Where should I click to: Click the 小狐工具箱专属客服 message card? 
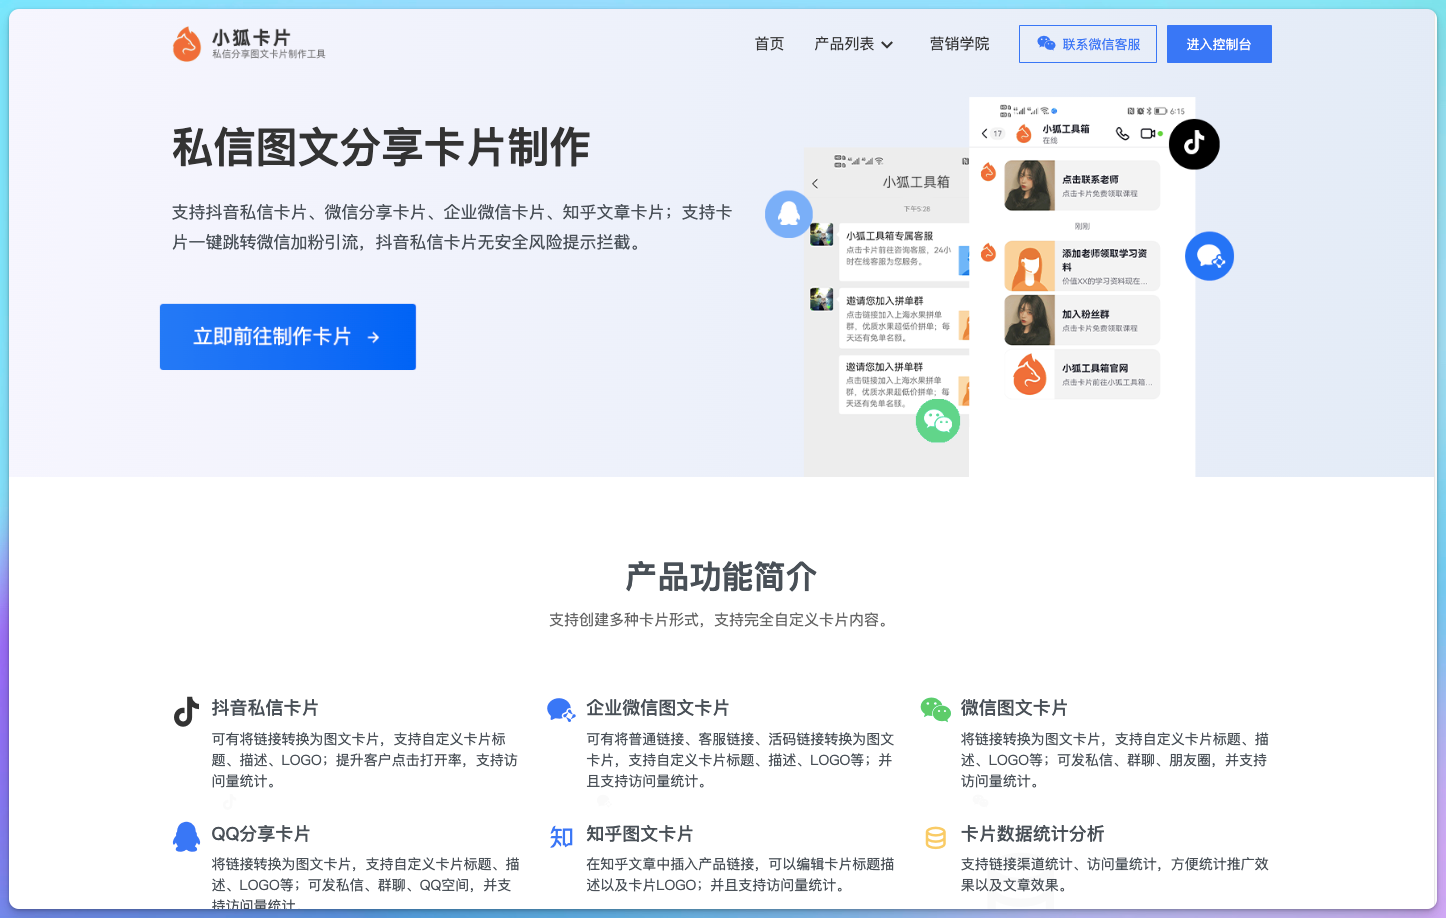tap(903, 250)
